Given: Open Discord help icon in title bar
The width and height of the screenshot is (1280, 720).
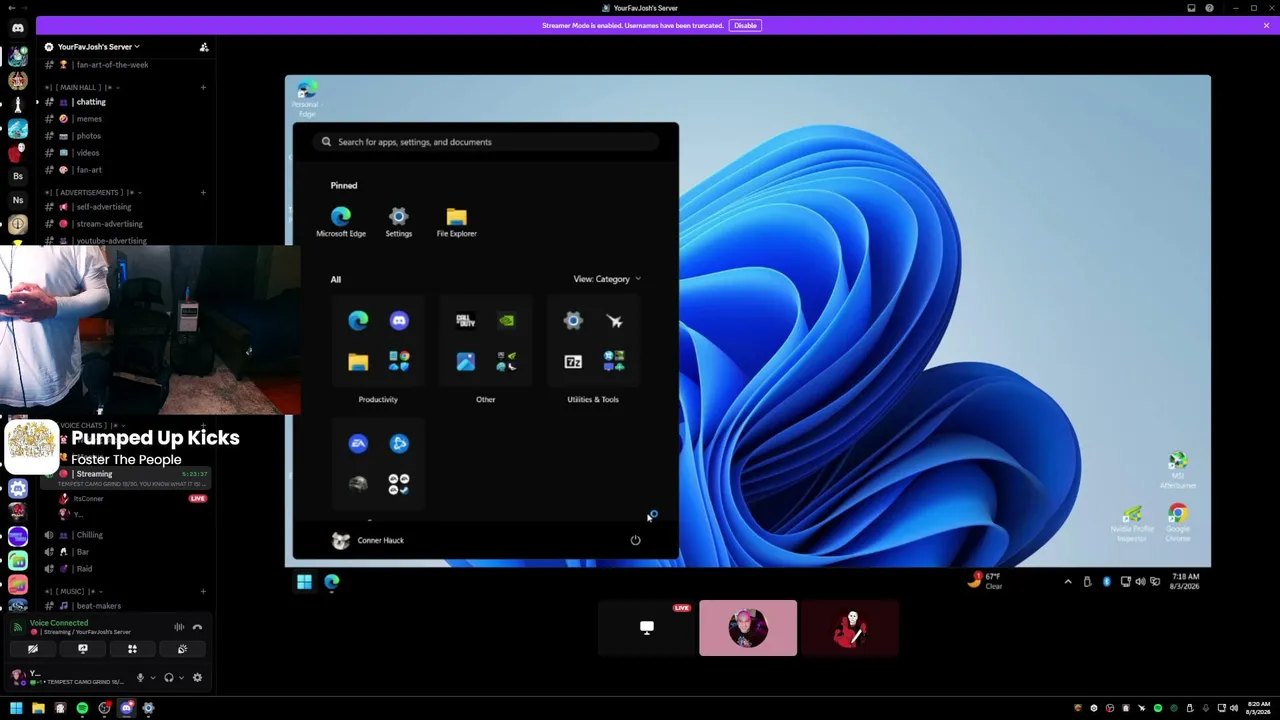Looking at the screenshot, I should [1210, 8].
